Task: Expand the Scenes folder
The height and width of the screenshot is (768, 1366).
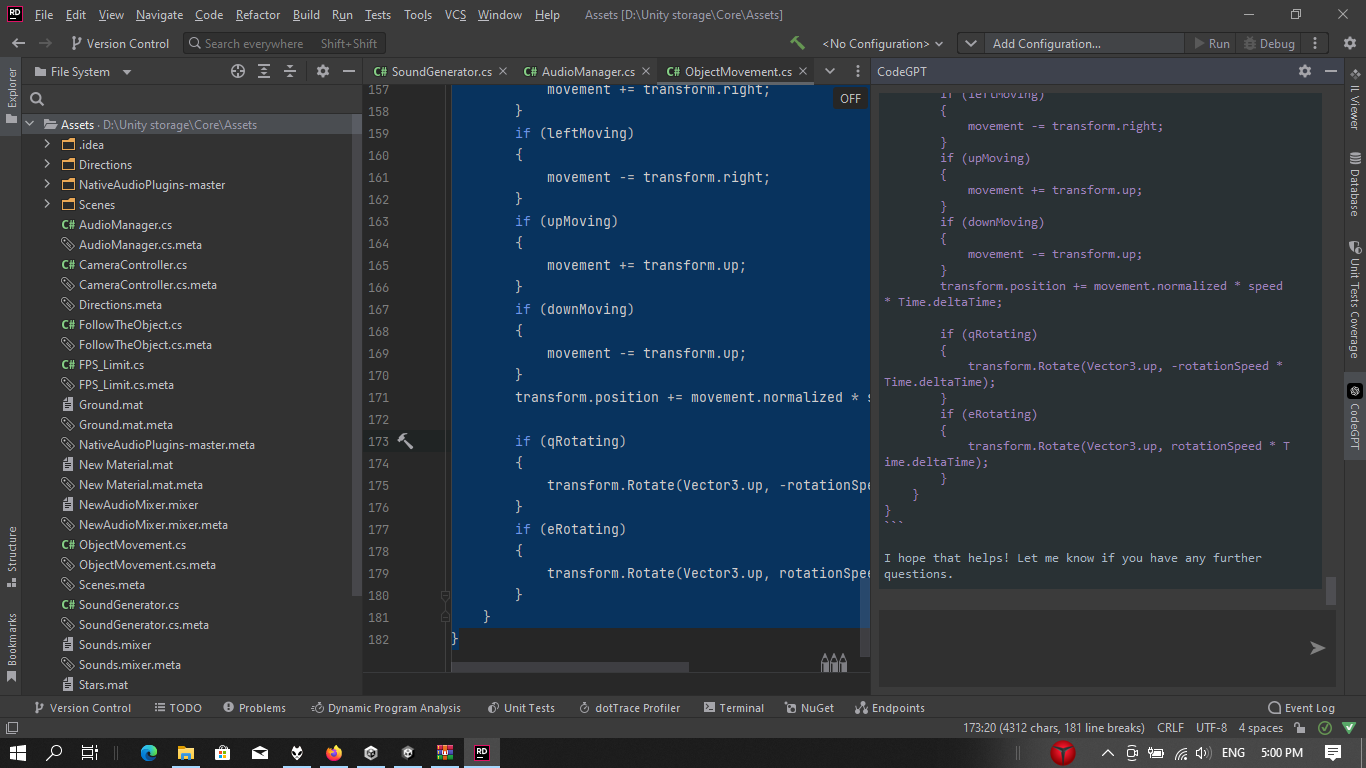Action: point(47,205)
